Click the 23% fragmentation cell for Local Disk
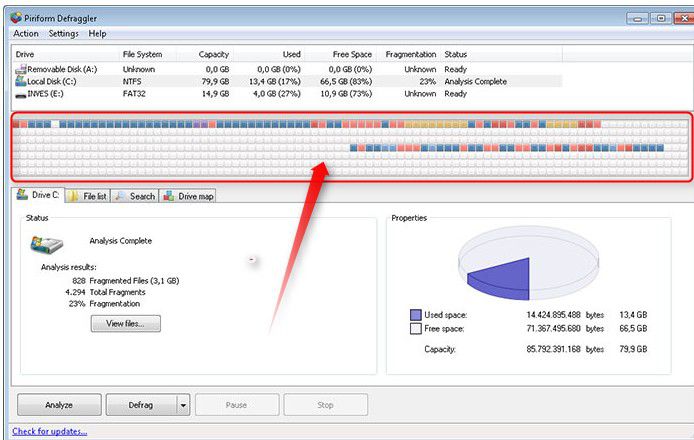Image resolution: width=694 pixels, height=440 pixels. pos(428,81)
